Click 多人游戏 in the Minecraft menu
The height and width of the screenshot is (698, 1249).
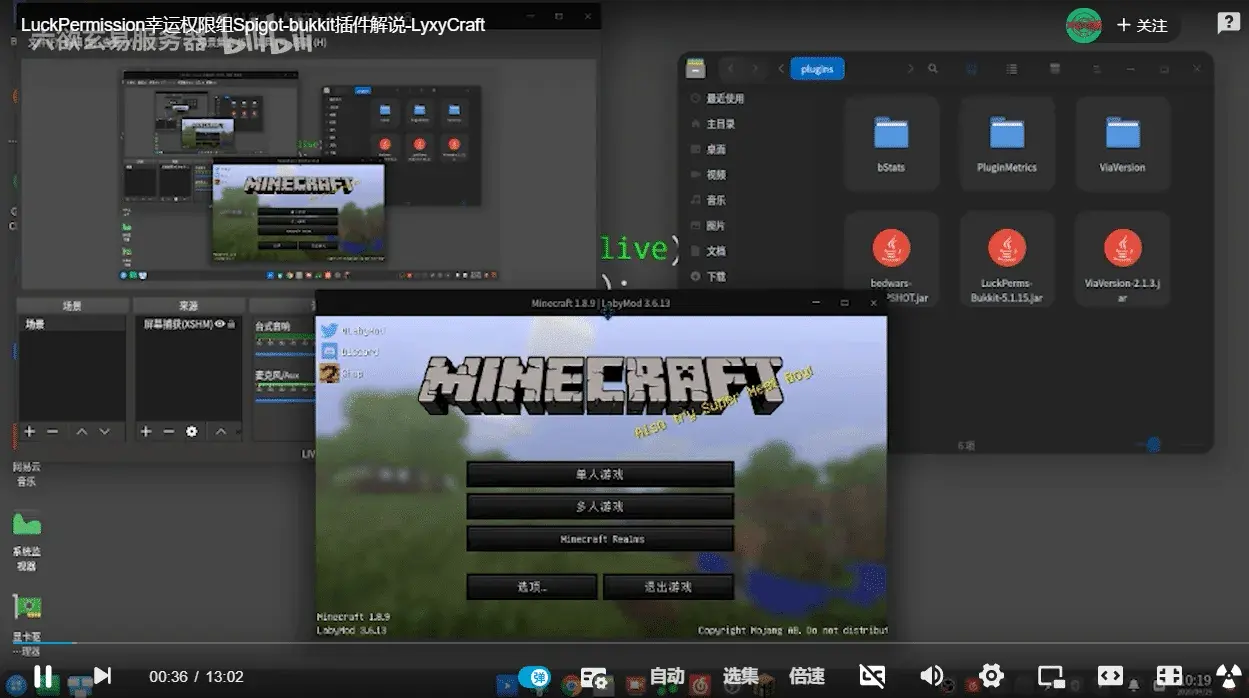pyautogui.click(x=600, y=506)
